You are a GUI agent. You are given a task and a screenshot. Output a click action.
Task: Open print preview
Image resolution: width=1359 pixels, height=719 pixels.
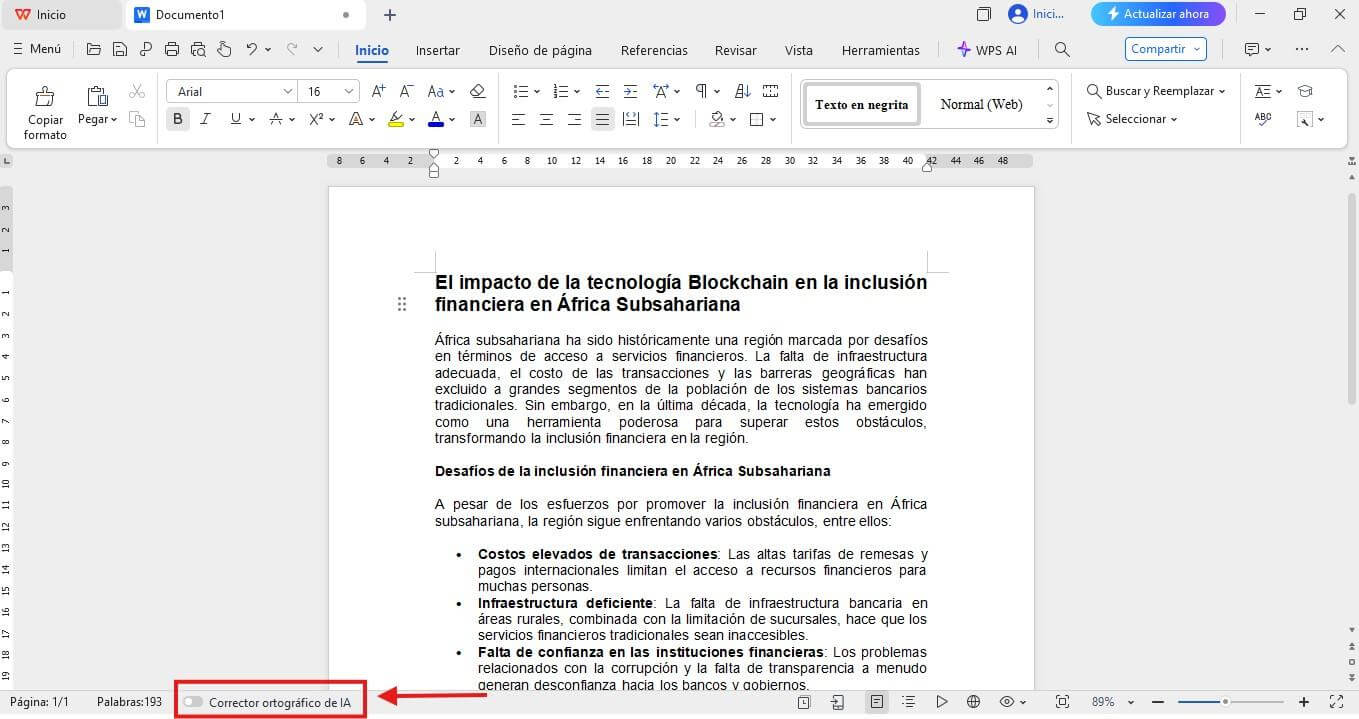coord(198,49)
